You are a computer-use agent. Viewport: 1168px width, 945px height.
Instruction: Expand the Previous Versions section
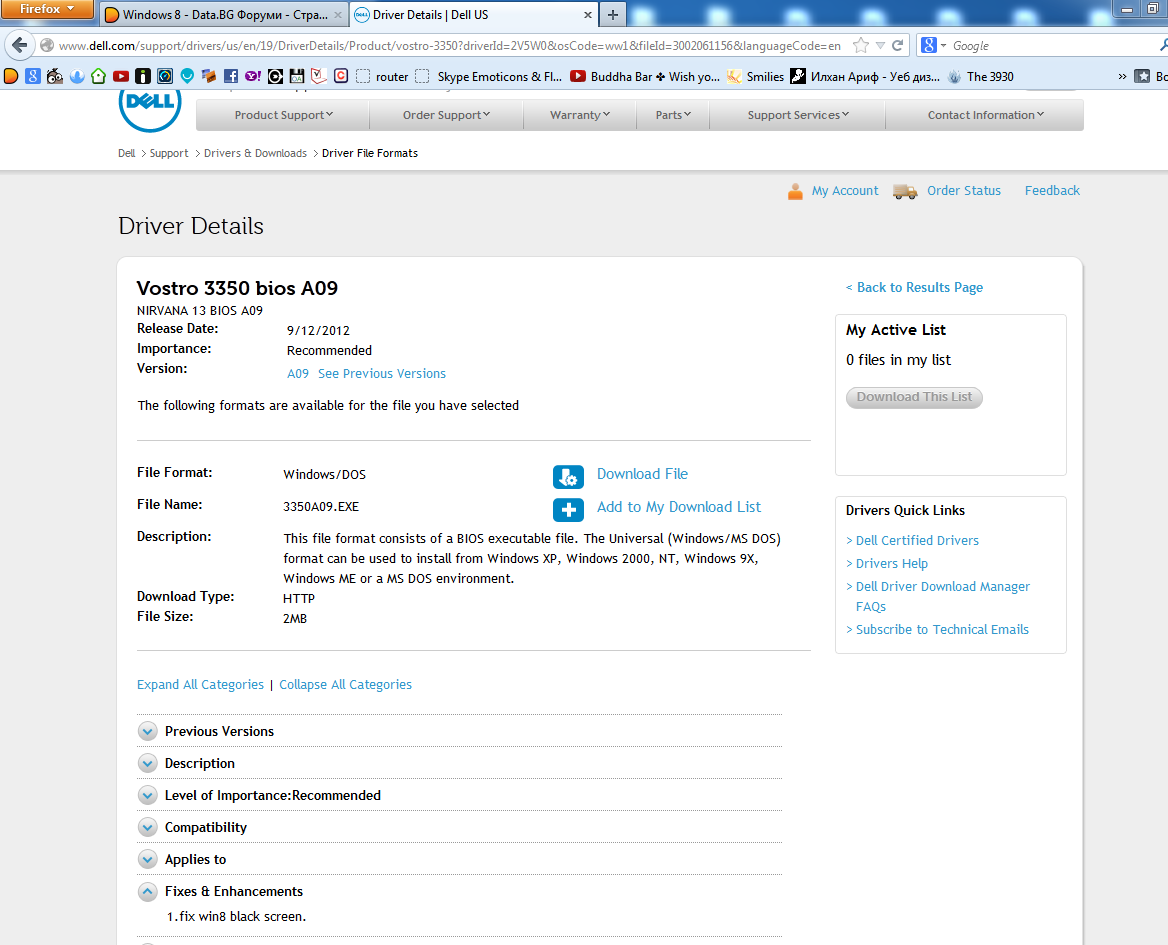[147, 731]
